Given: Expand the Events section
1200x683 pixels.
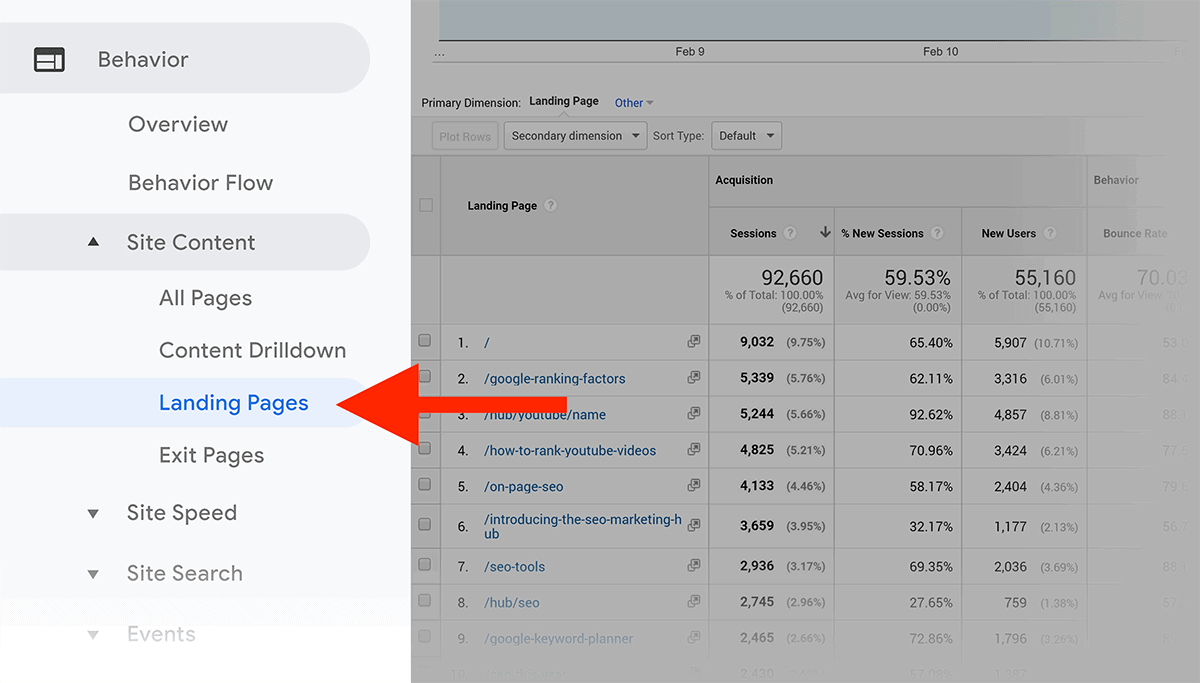Looking at the screenshot, I should (93, 635).
